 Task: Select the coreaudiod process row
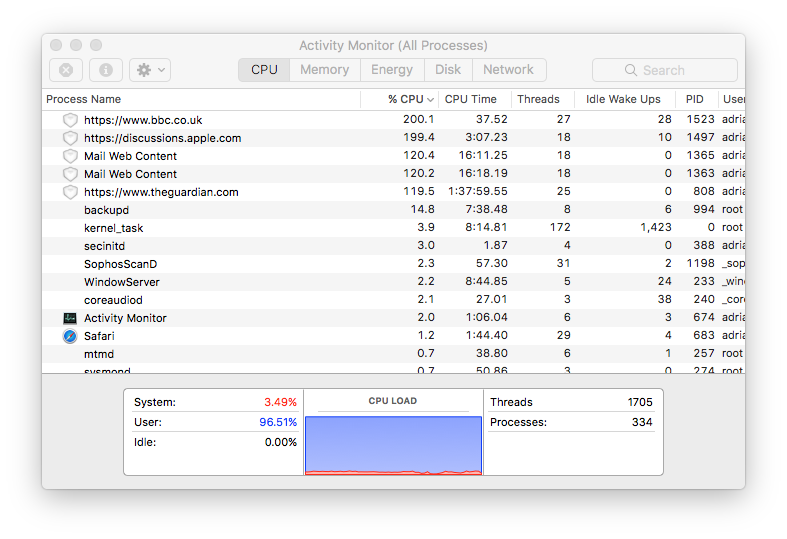click(394, 300)
